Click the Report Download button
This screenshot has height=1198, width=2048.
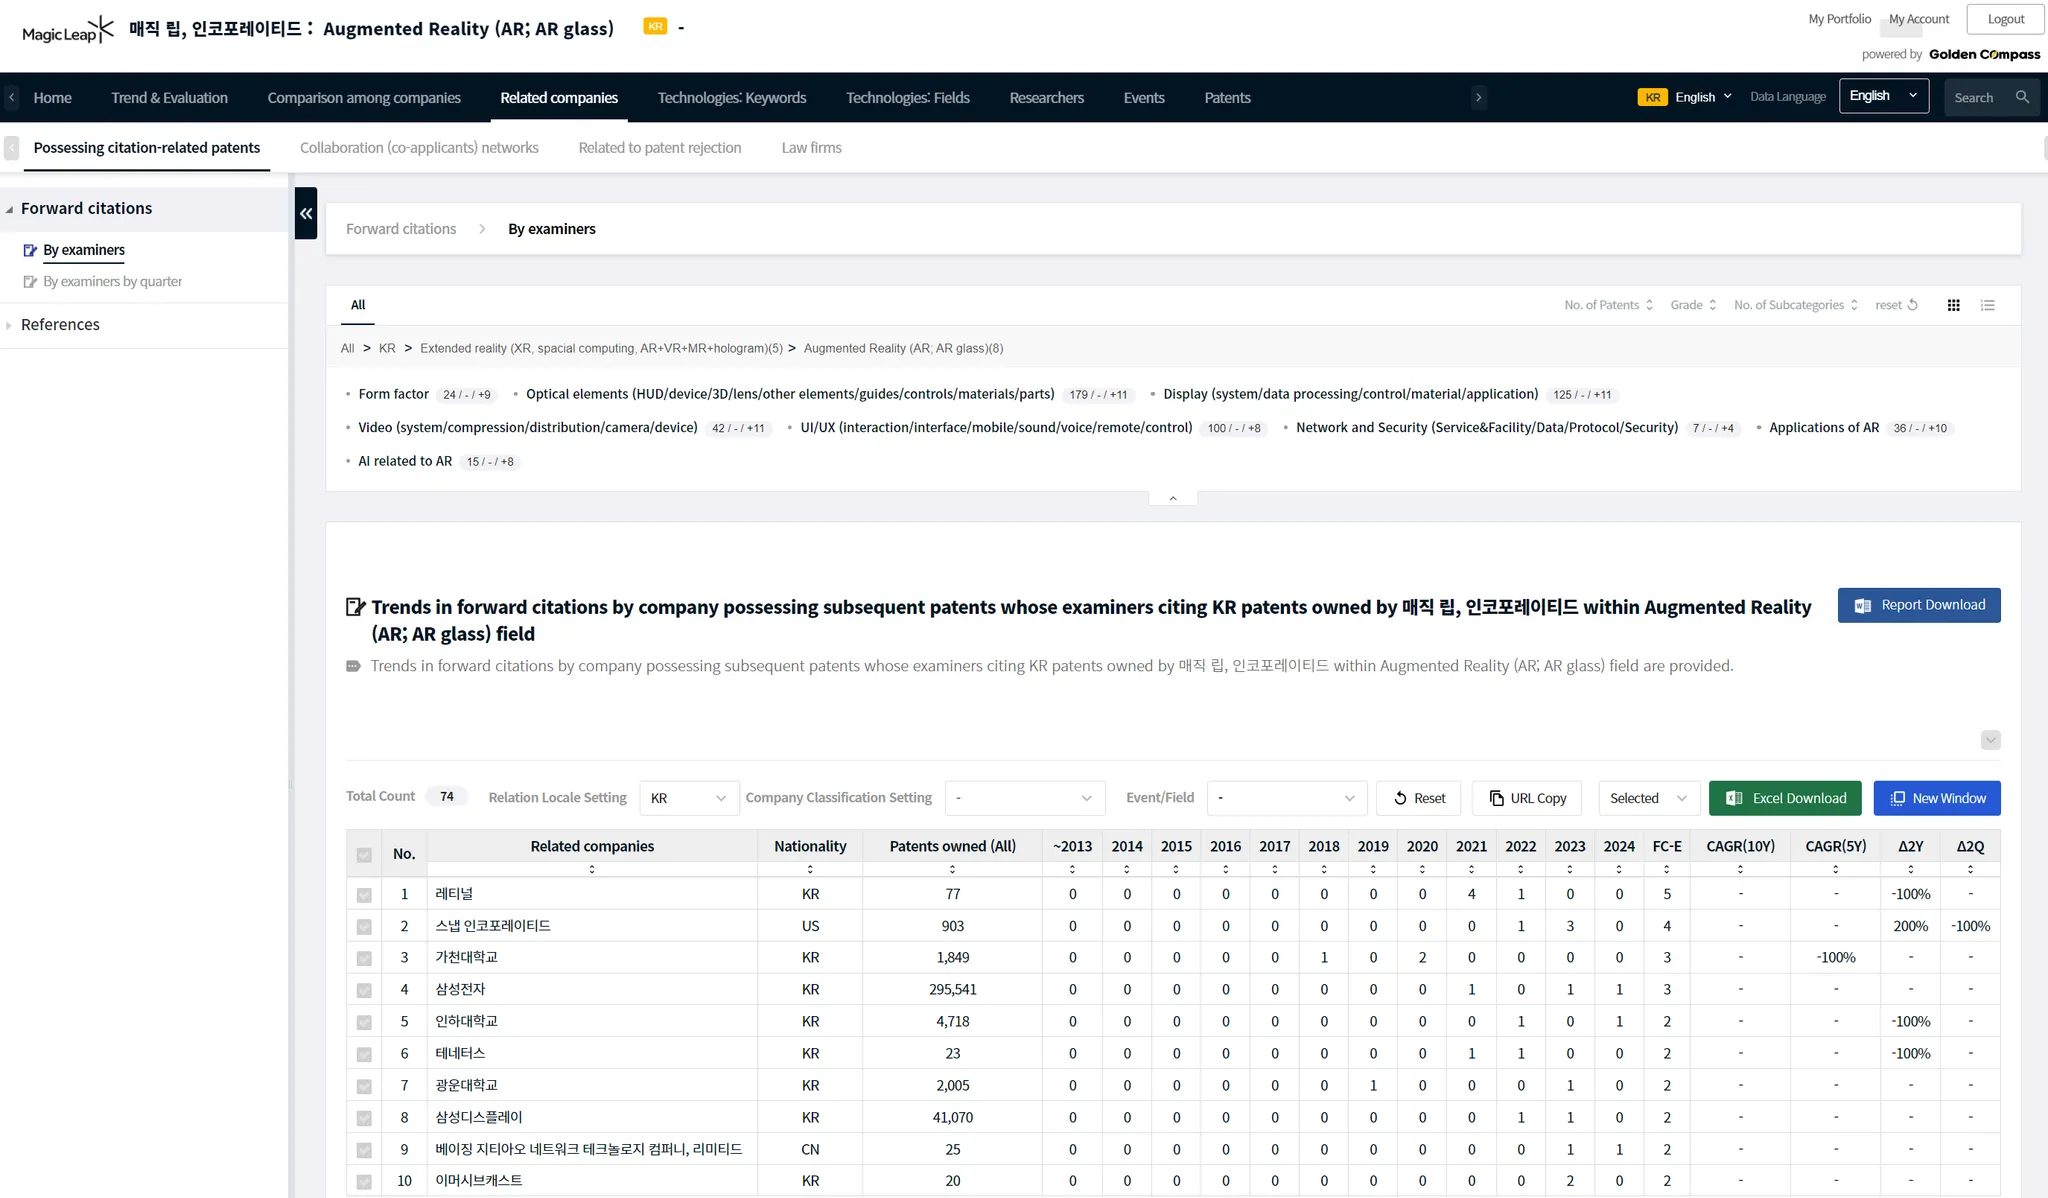point(1919,605)
